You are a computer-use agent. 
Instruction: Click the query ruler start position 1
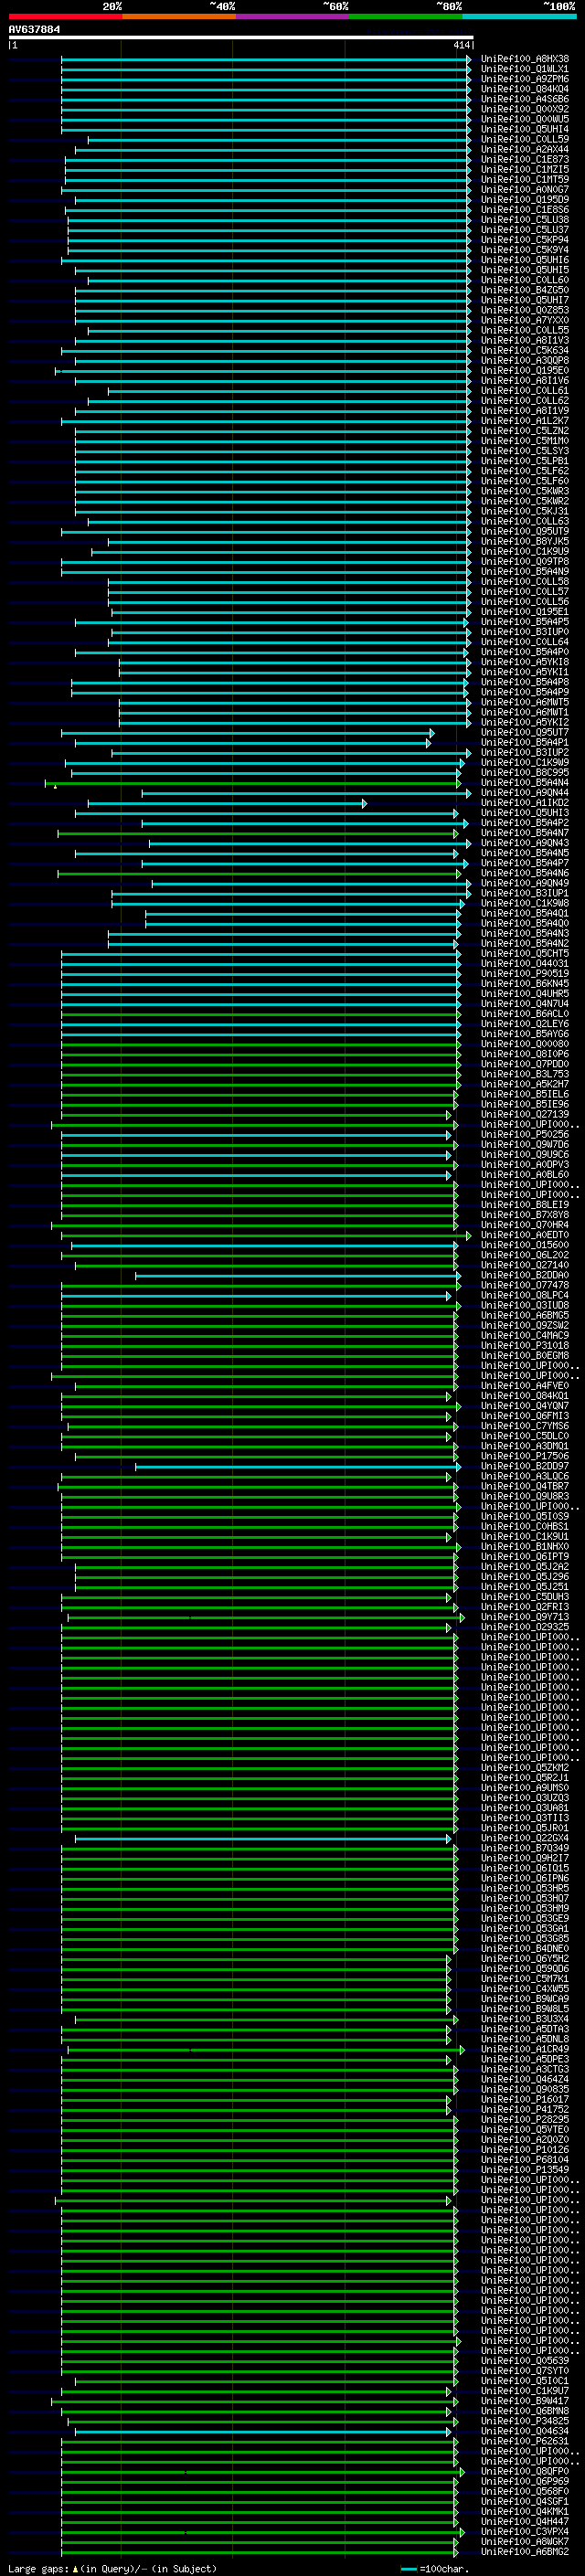(14, 45)
